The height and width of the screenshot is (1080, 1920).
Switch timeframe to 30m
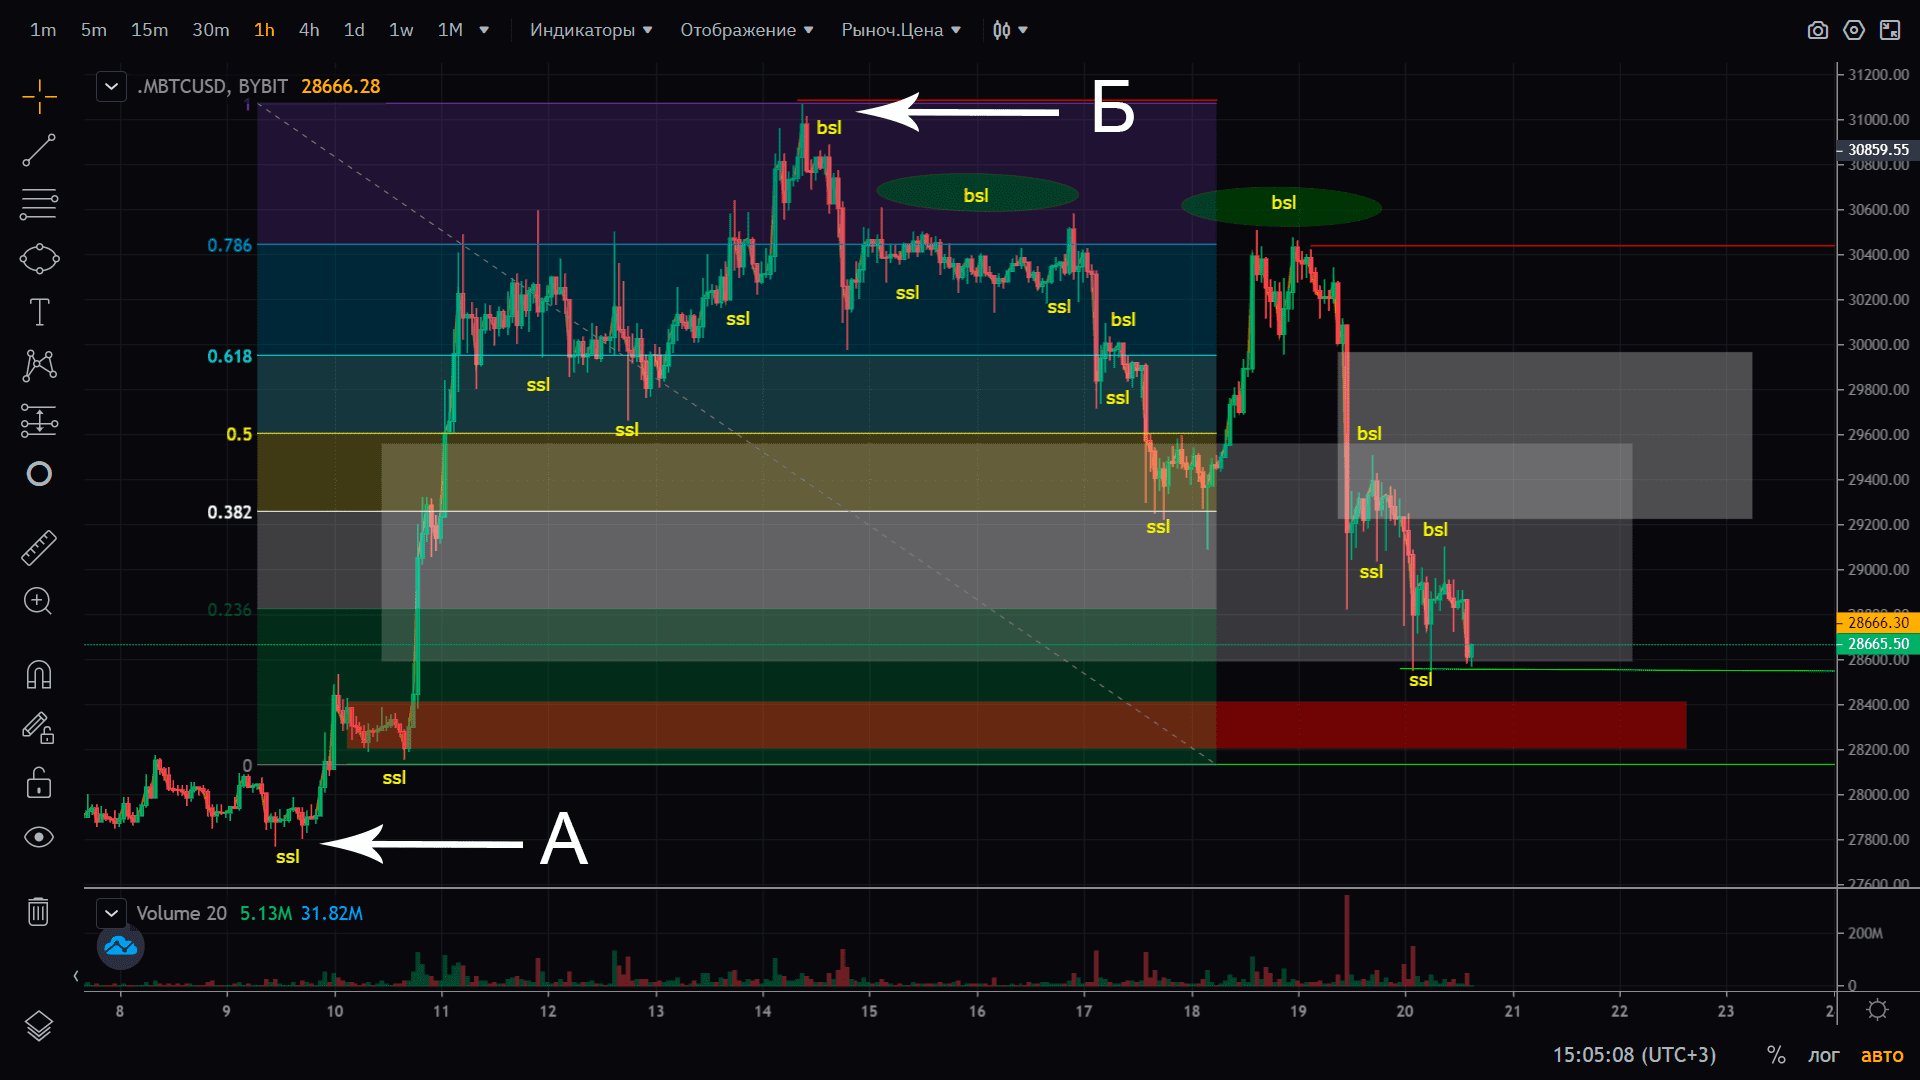211,30
